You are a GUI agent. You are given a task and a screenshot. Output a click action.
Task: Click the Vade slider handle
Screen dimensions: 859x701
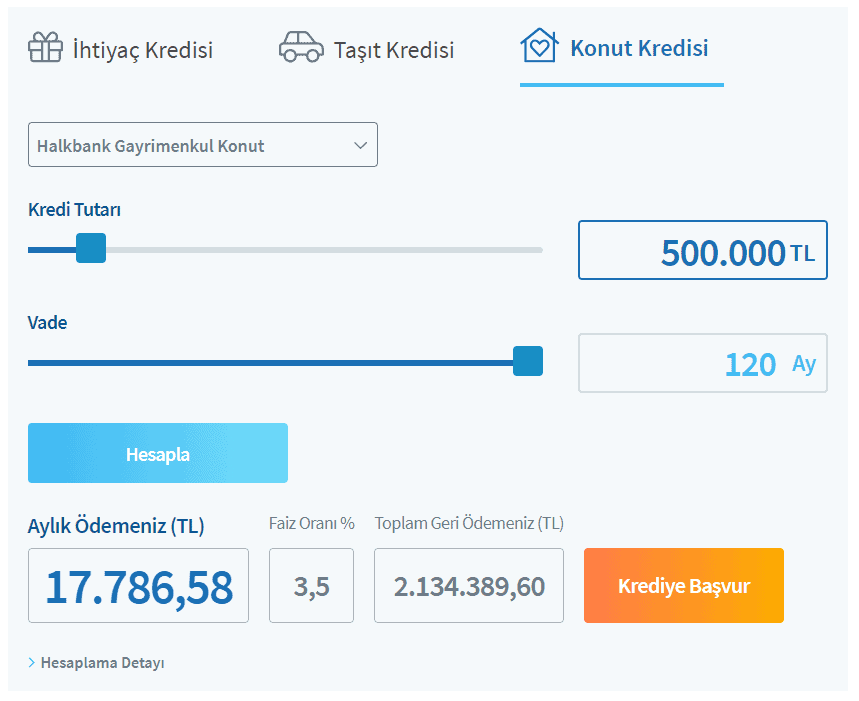tap(527, 361)
